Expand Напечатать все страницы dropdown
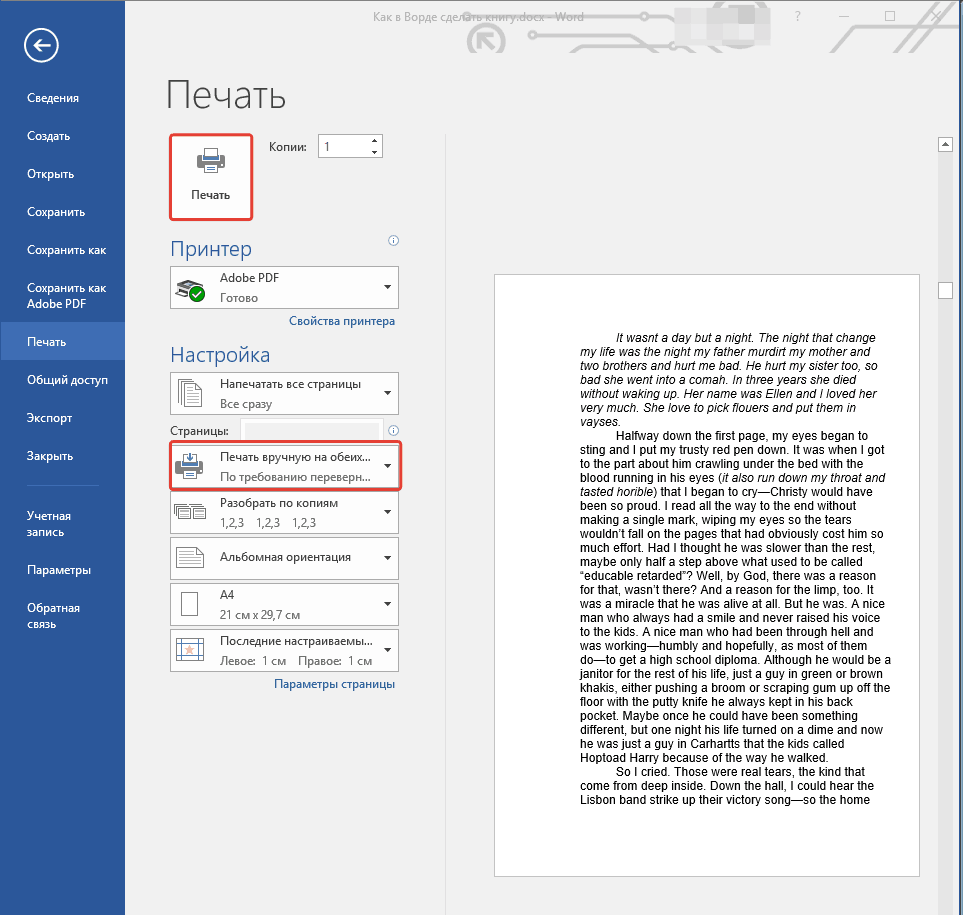Screen dimensions: 963x915 (285, 393)
